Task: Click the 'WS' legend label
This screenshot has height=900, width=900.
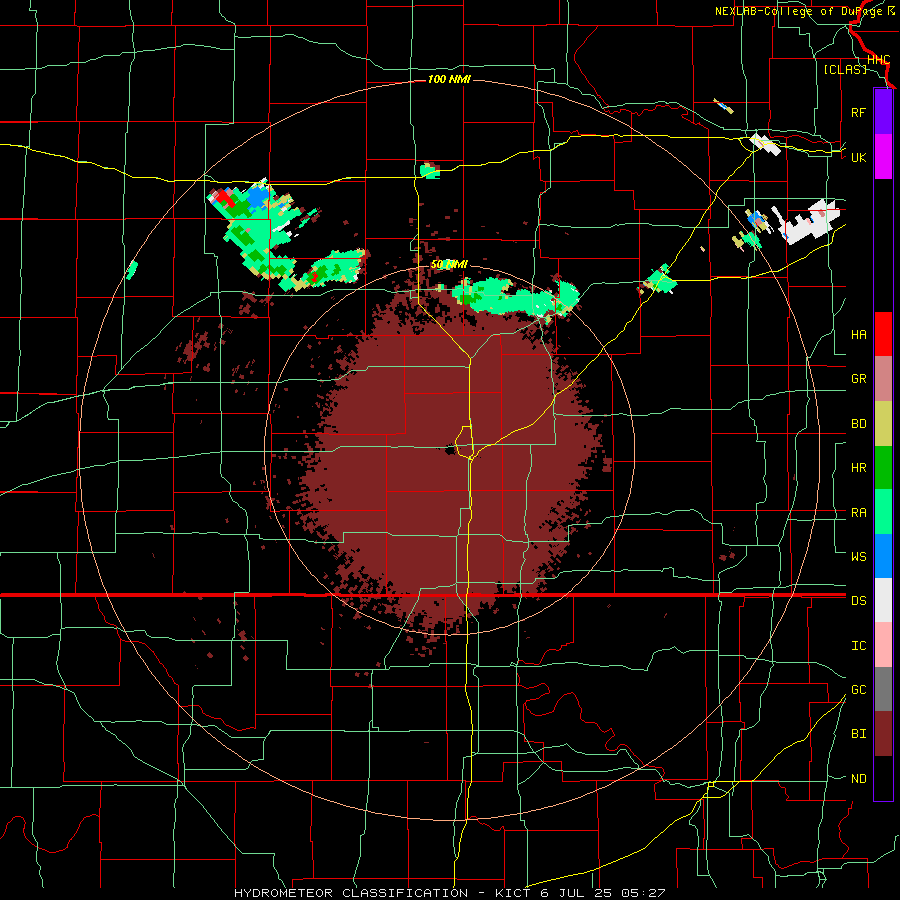Action: (x=858, y=556)
